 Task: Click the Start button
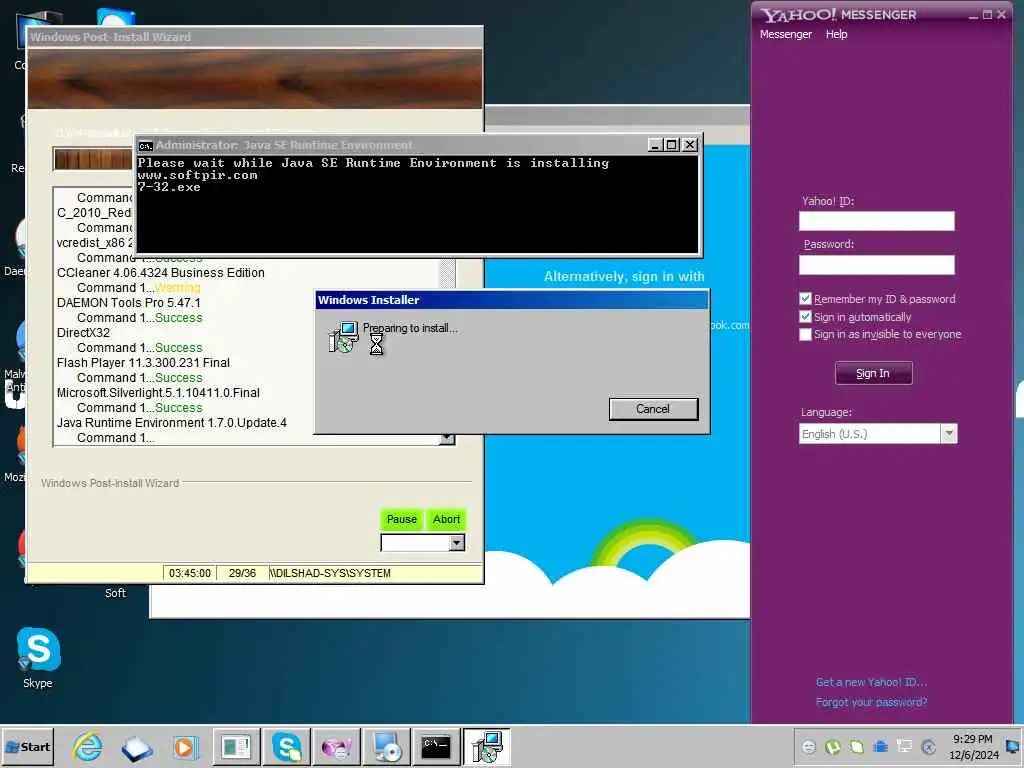[27, 747]
